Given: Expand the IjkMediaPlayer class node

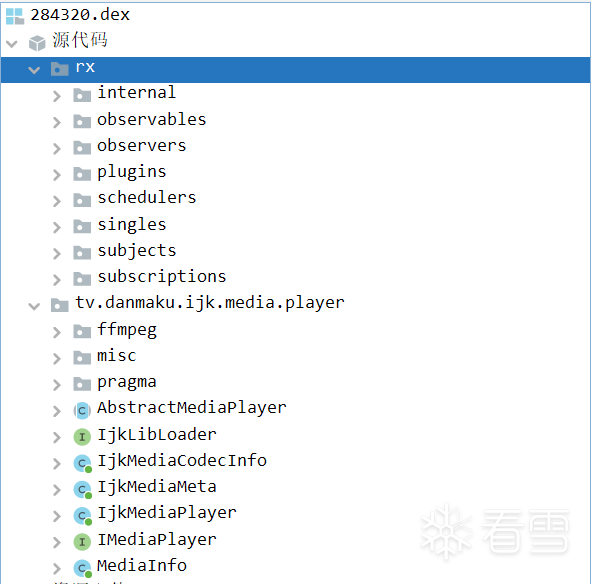Looking at the screenshot, I should coord(57,516).
